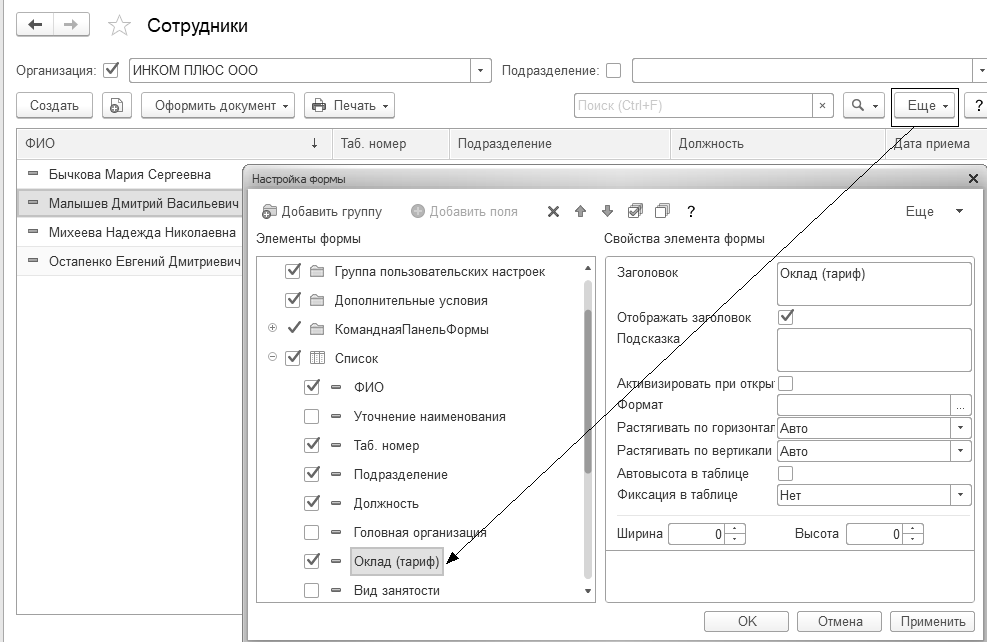The width and height of the screenshot is (987, 642).
Task: Expand the КоманднаяПанельФормы tree node
Action: click(x=273, y=327)
